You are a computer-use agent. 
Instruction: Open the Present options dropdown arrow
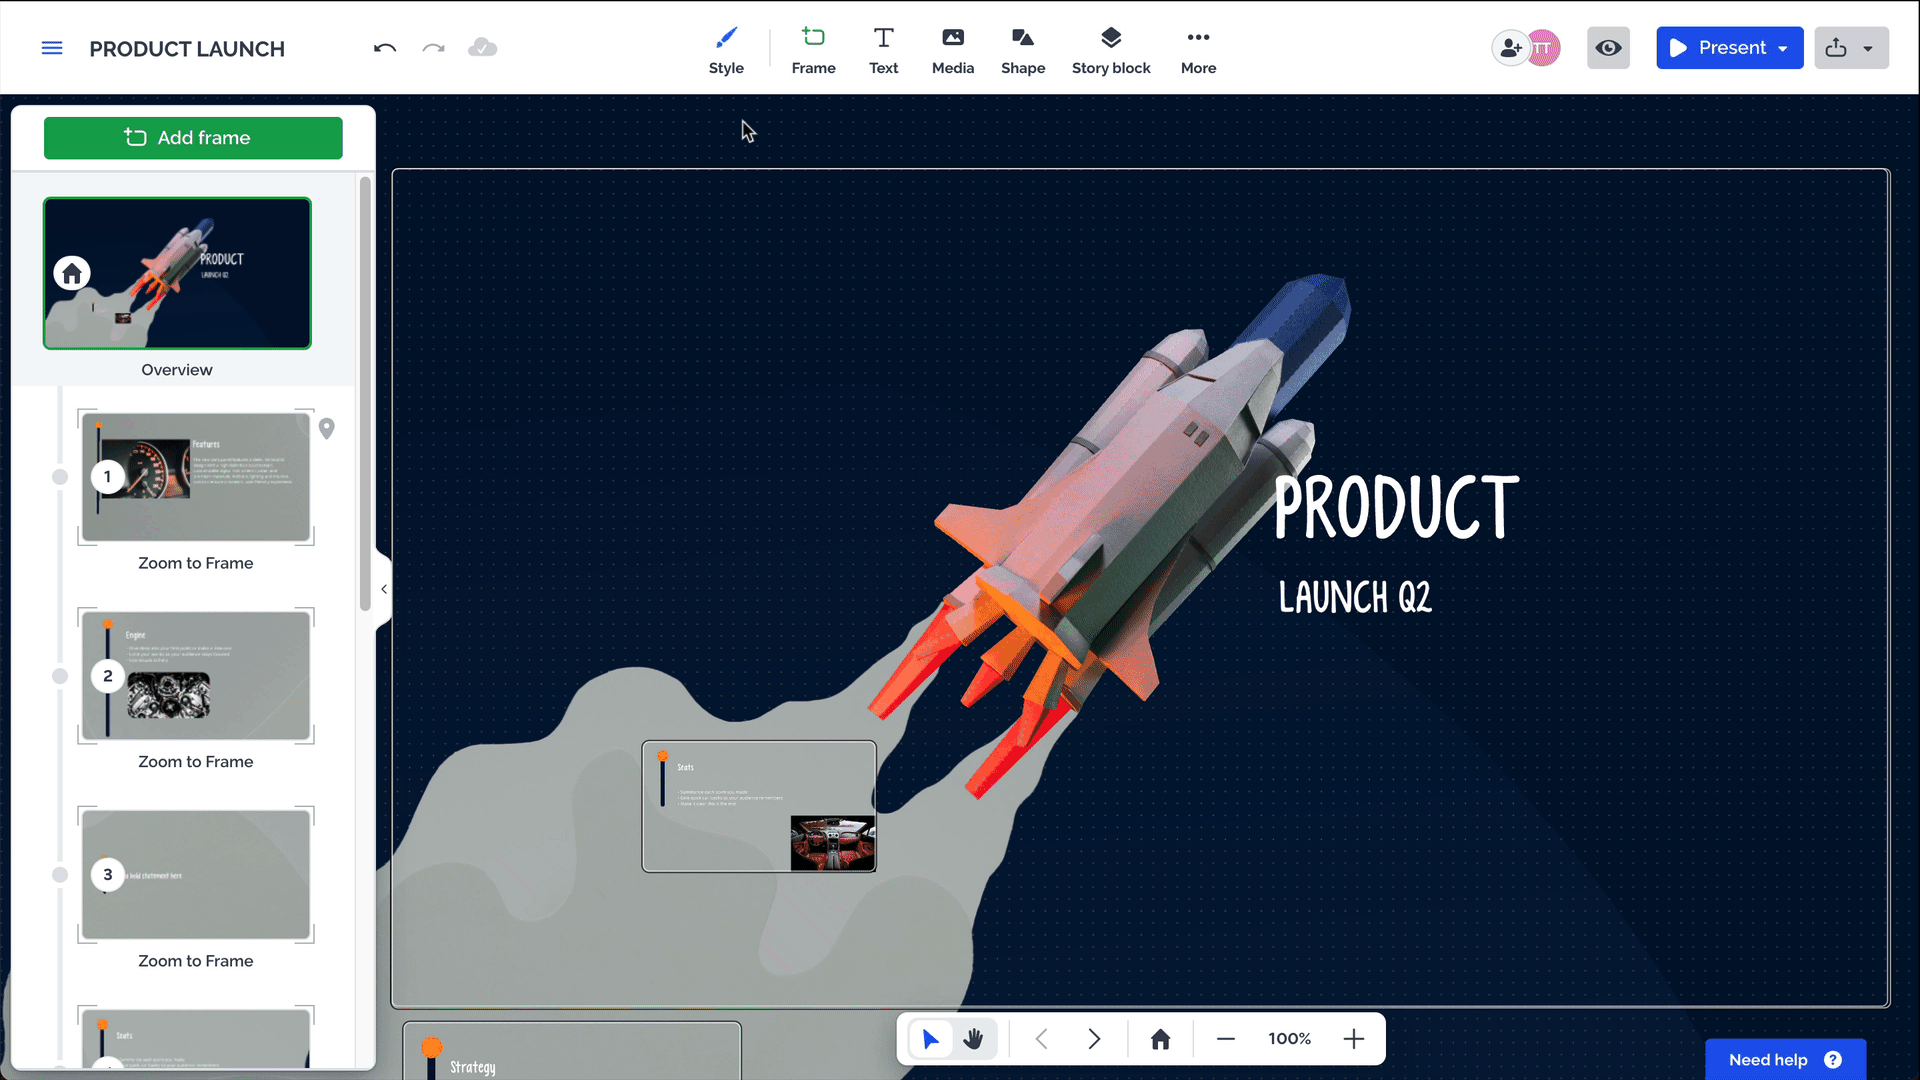click(x=1782, y=47)
